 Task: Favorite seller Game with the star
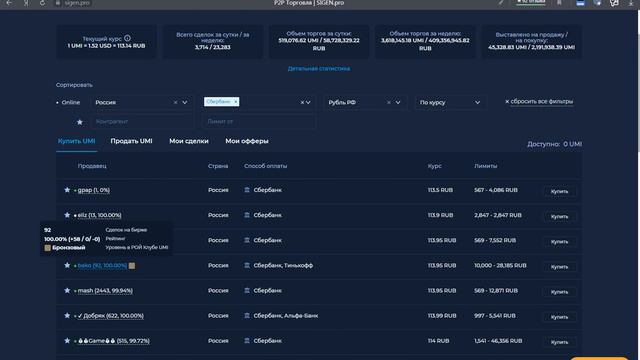click(67, 341)
